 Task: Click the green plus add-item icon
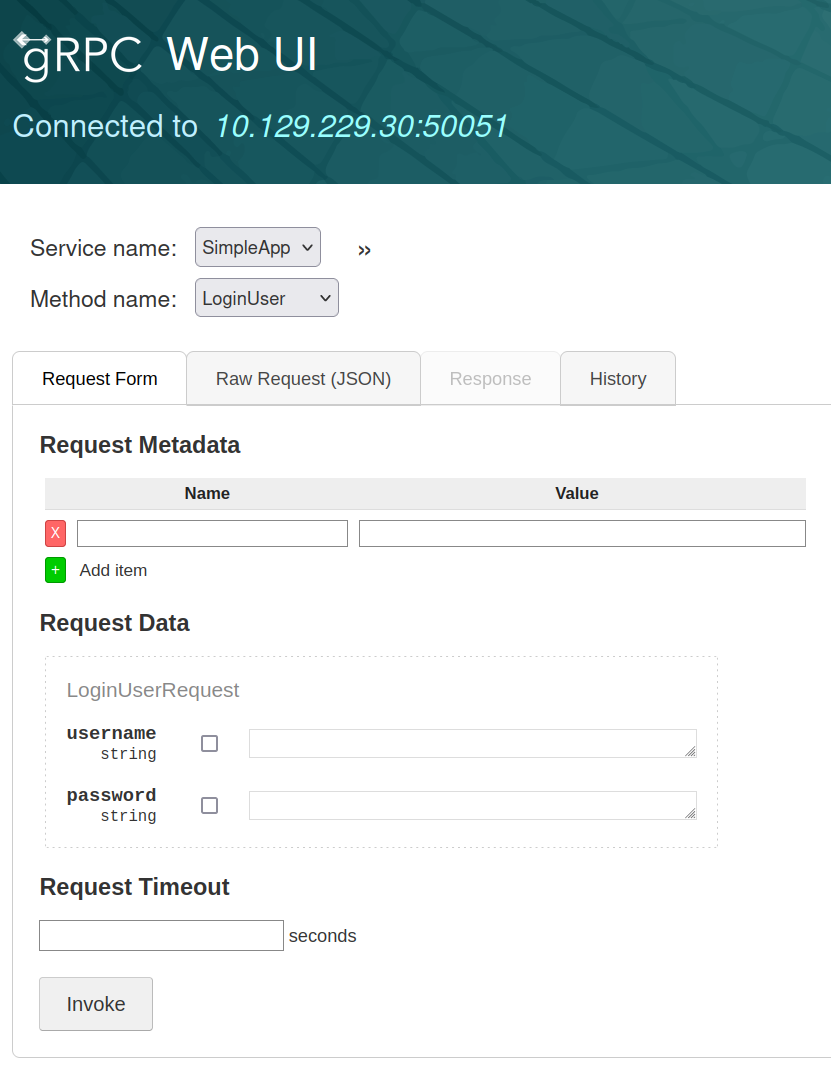(x=55, y=570)
